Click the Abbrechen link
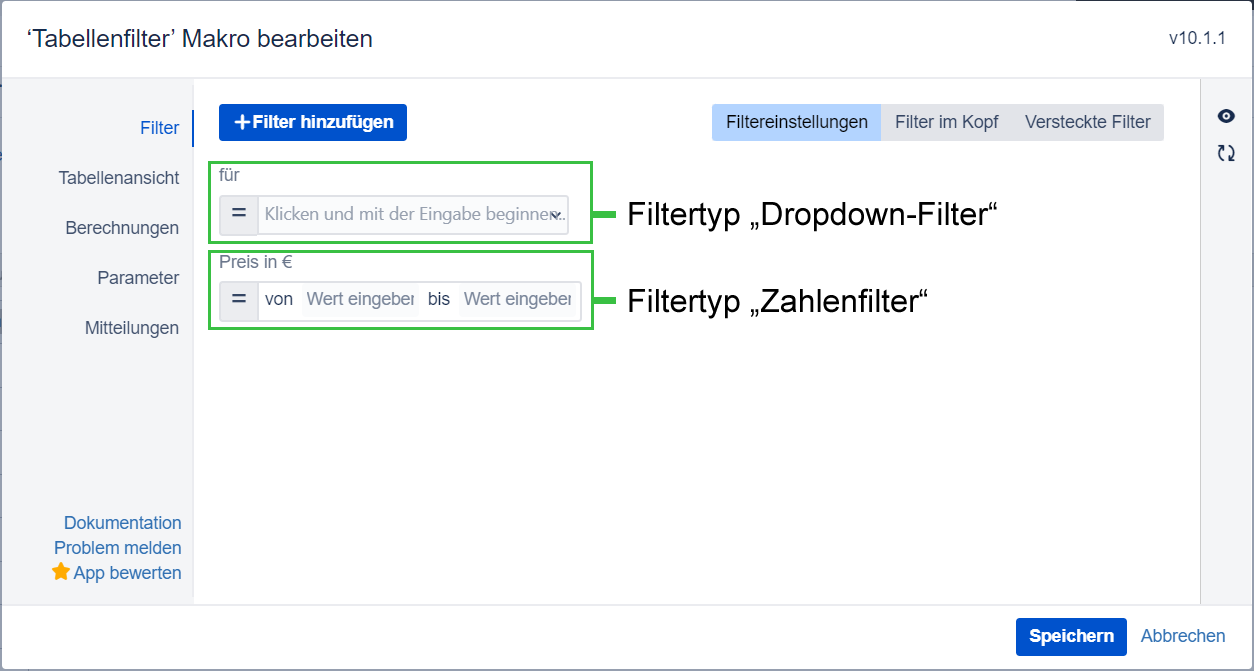 click(x=1182, y=636)
